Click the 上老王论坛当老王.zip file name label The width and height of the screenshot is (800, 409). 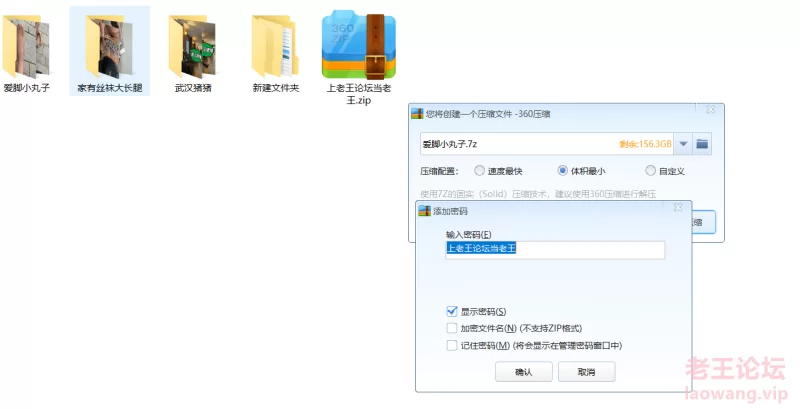tap(359, 94)
